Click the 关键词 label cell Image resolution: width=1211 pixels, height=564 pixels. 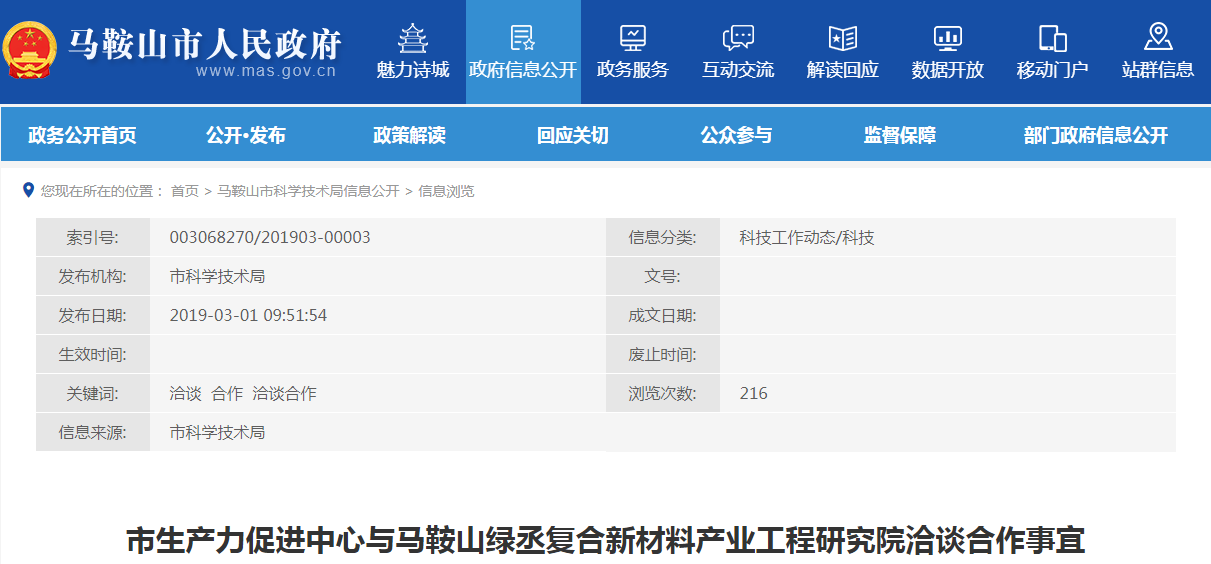[x=93, y=394]
